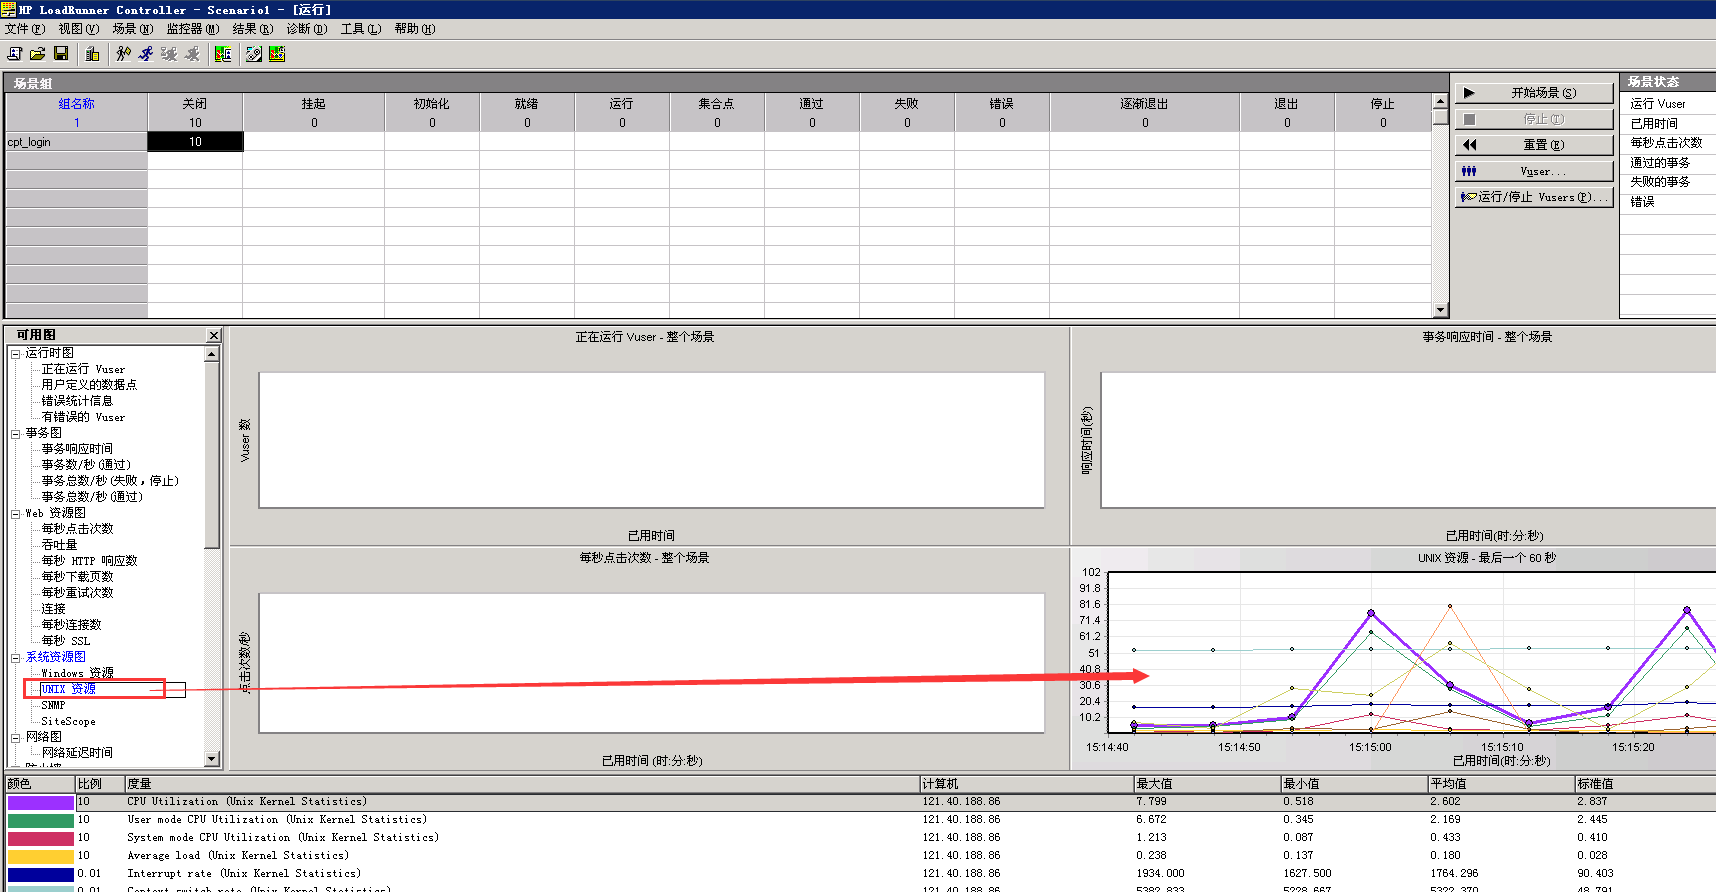Click the scroll up arrow of available graphs tree
Viewport: 1716px width, 892px height.
211,354
